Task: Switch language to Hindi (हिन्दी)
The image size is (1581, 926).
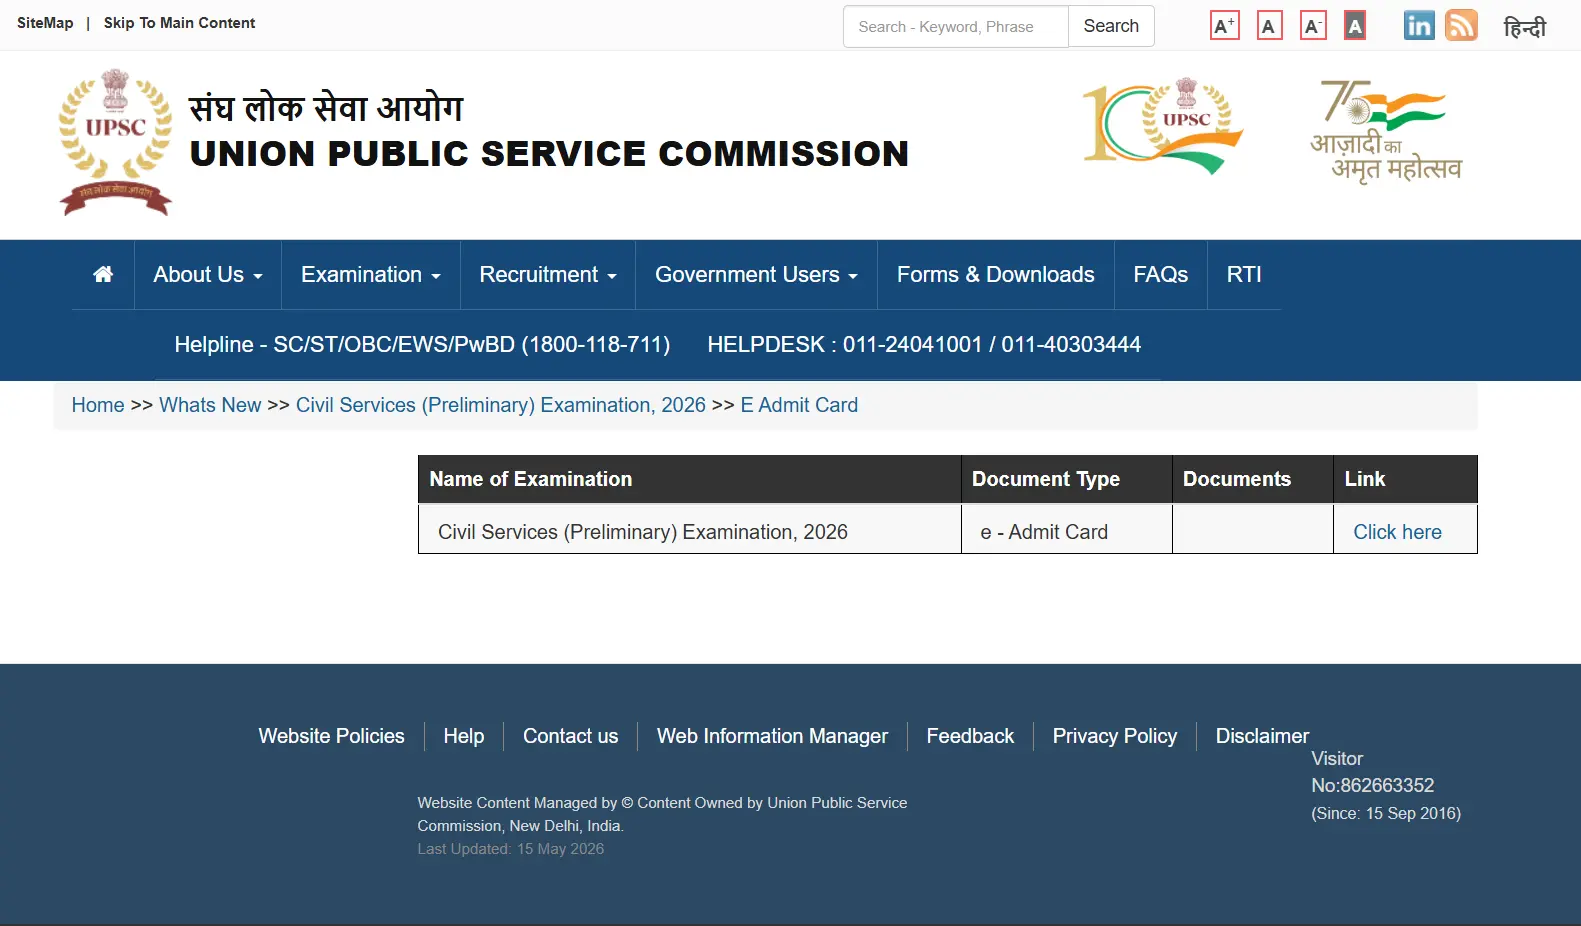Action: pos(1525,27)
